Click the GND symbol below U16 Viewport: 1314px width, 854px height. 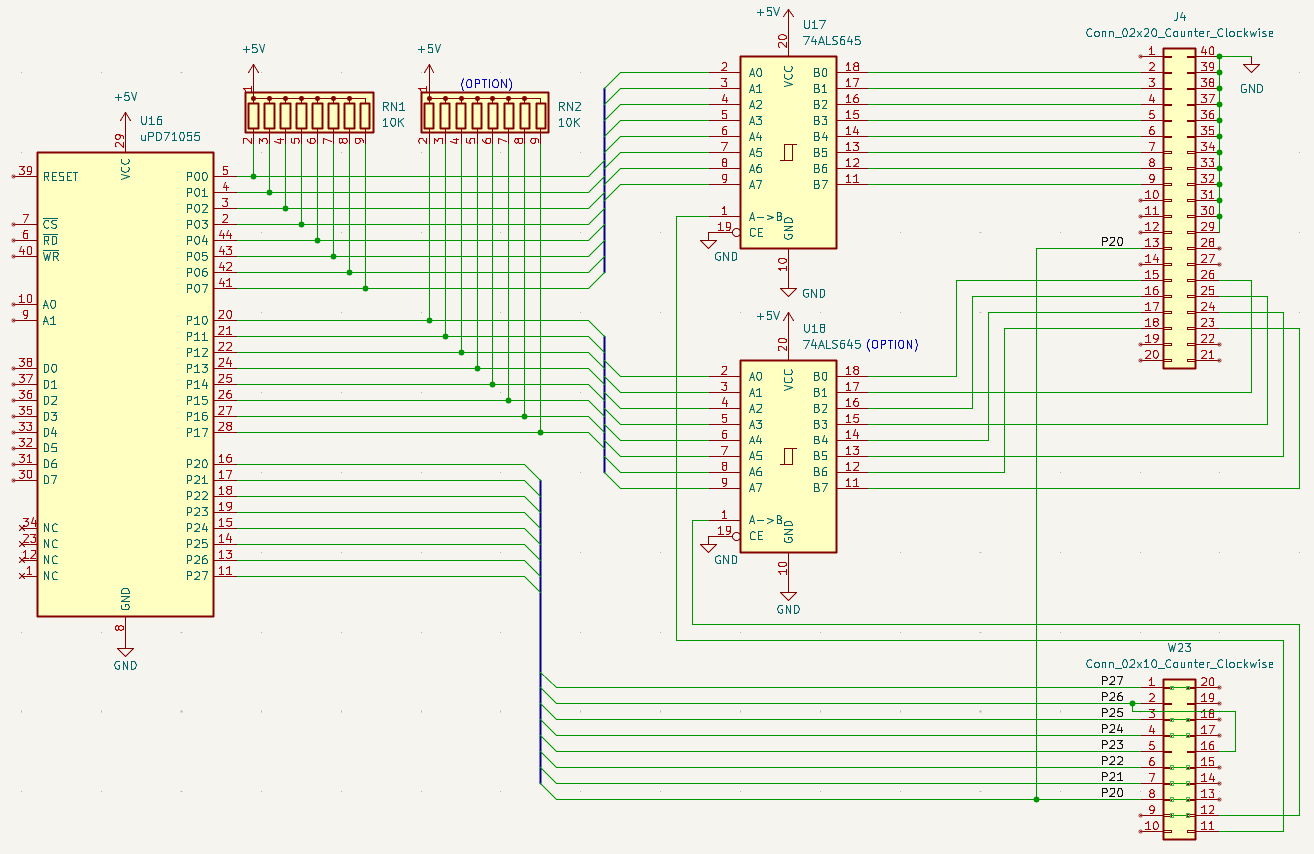coord(125,652)
